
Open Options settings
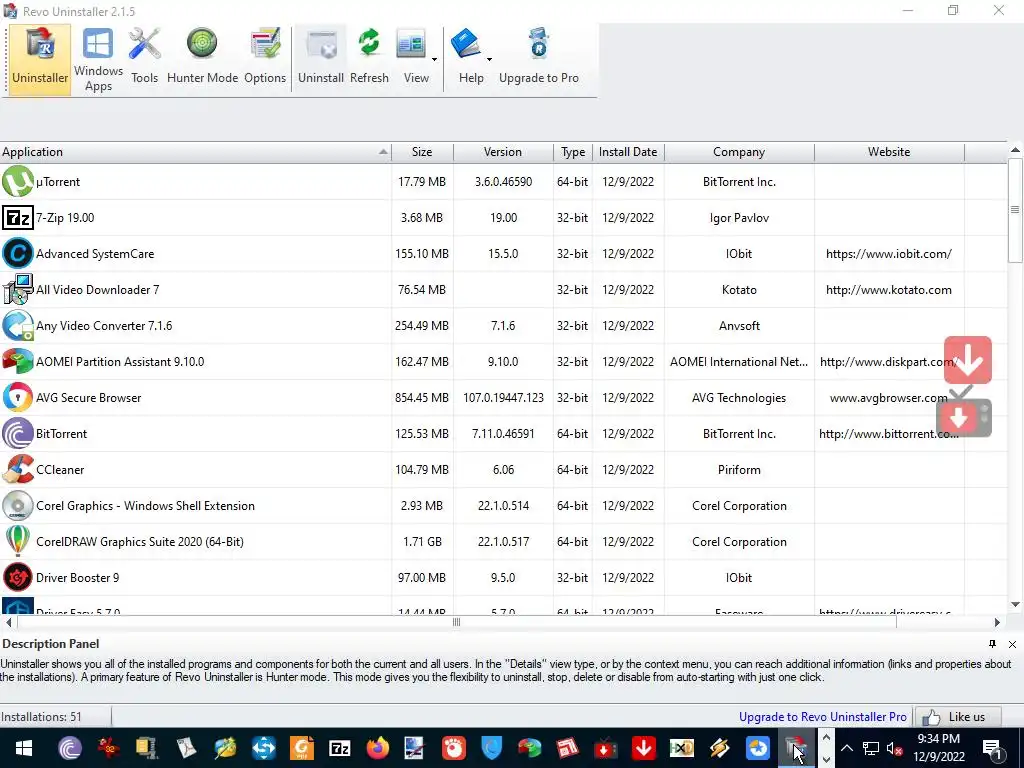(264, 59)
